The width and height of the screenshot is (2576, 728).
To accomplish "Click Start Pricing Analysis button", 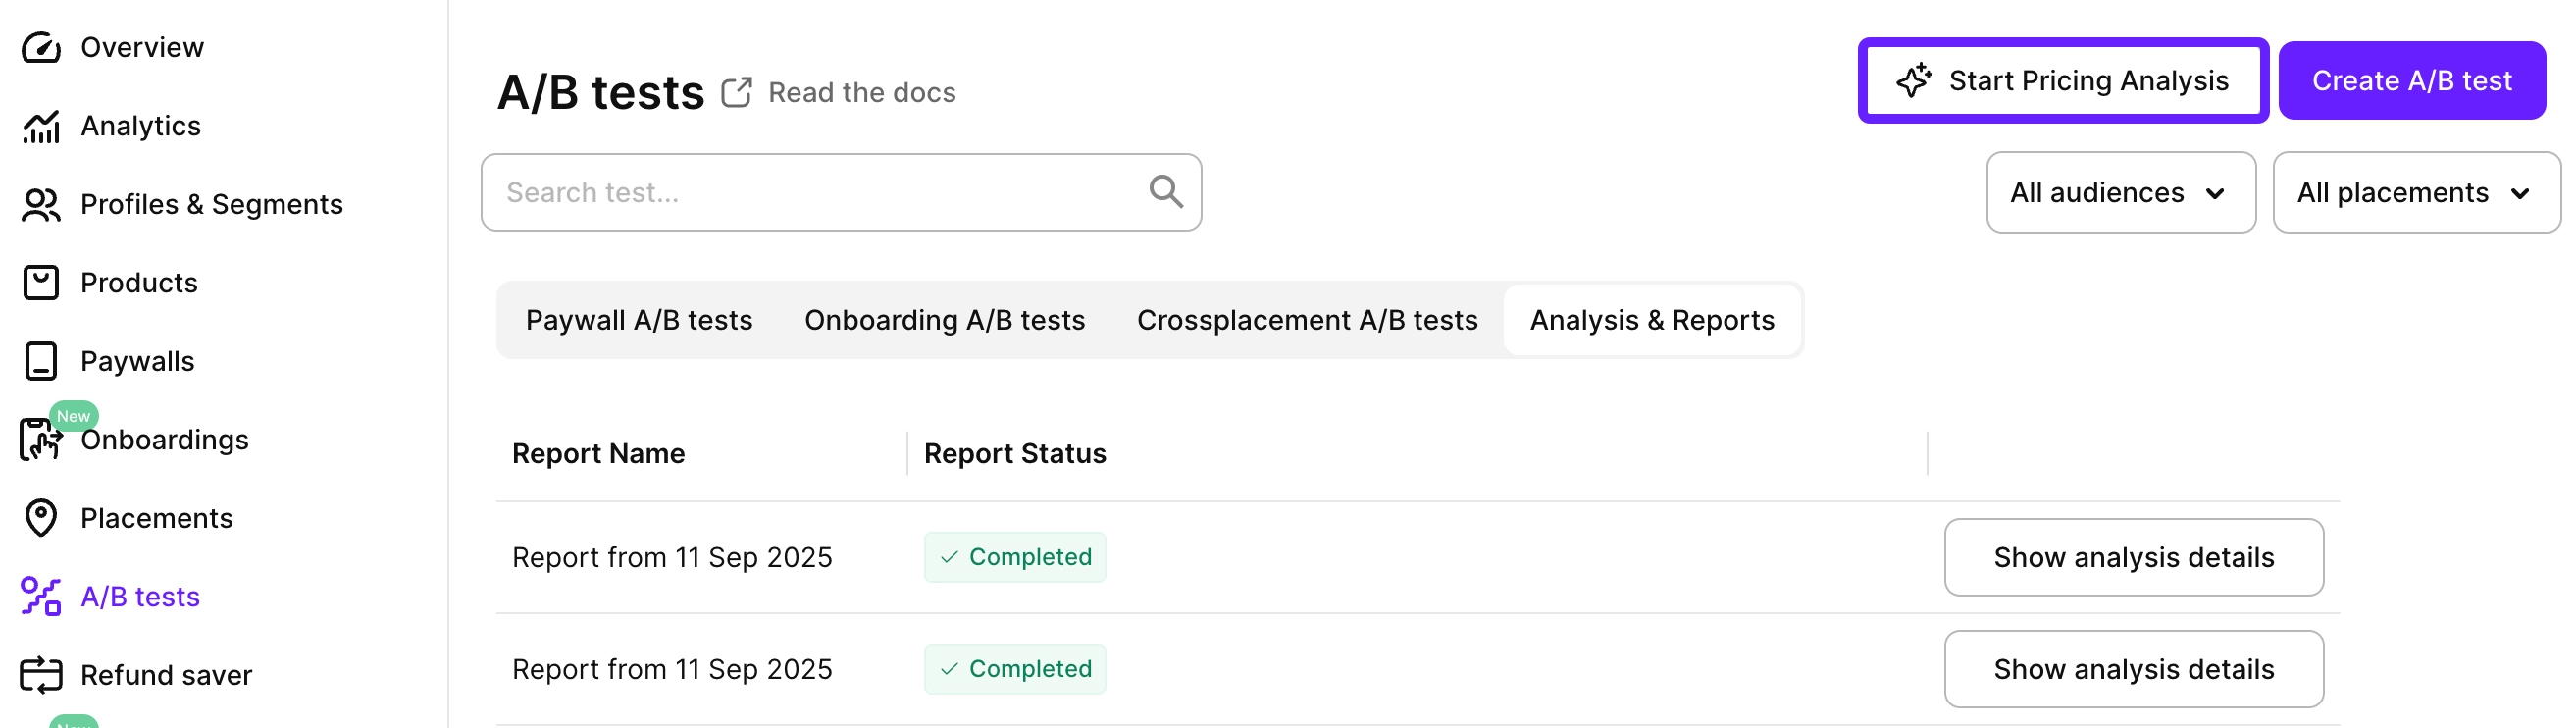I will coord(2062,81).
